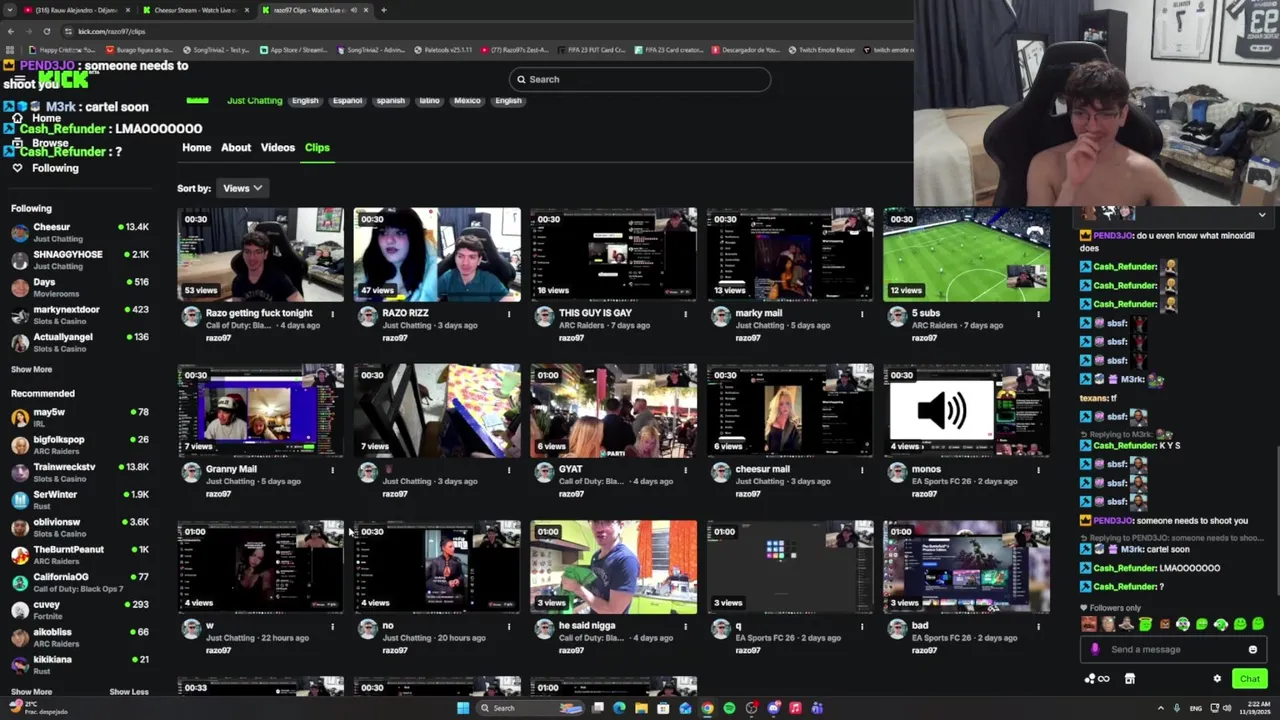Open the emoji picker in chat input
The height and width of the screenshot is (720, 1280).
point(1252,650)
